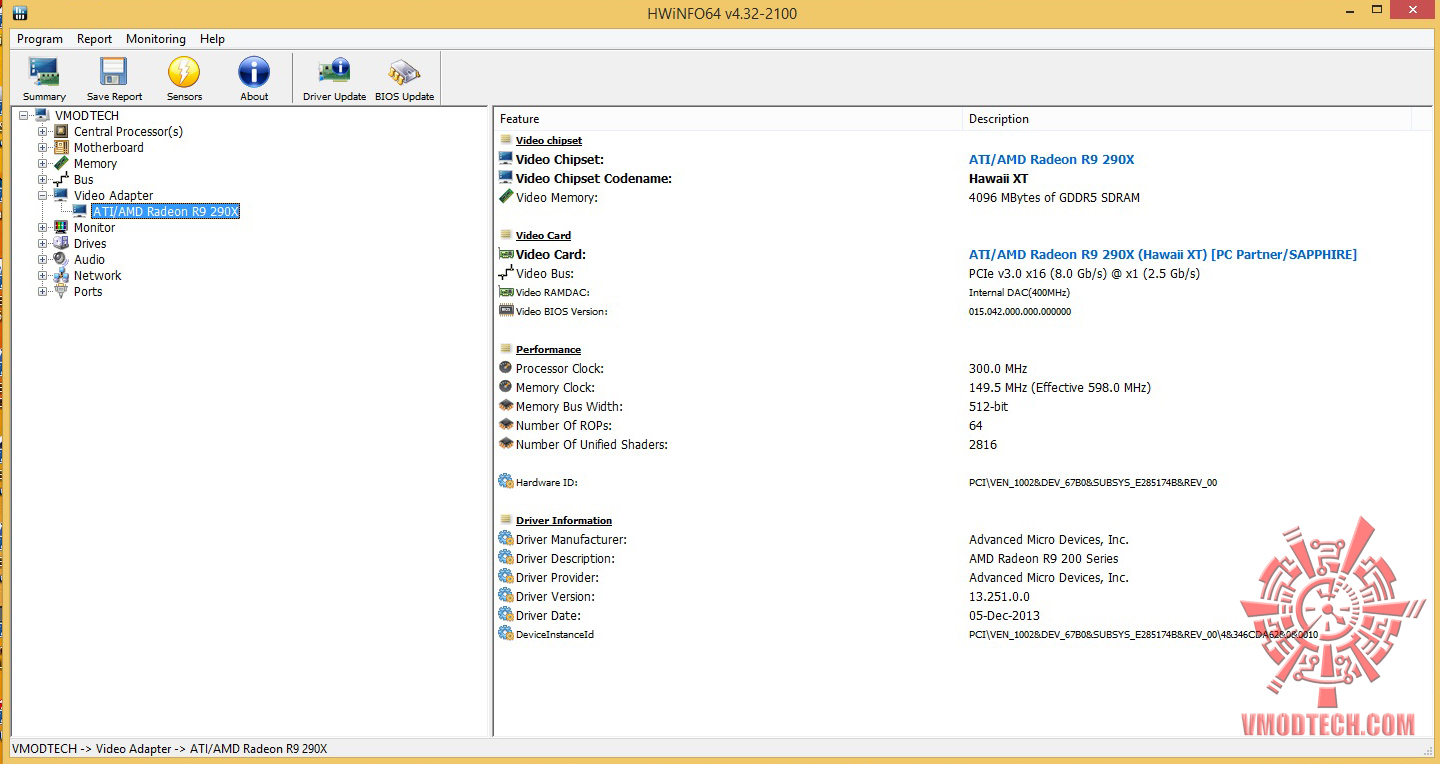Click the Monitor tree icon
This screenshot has height=764, width=1440.
[62, 227]
